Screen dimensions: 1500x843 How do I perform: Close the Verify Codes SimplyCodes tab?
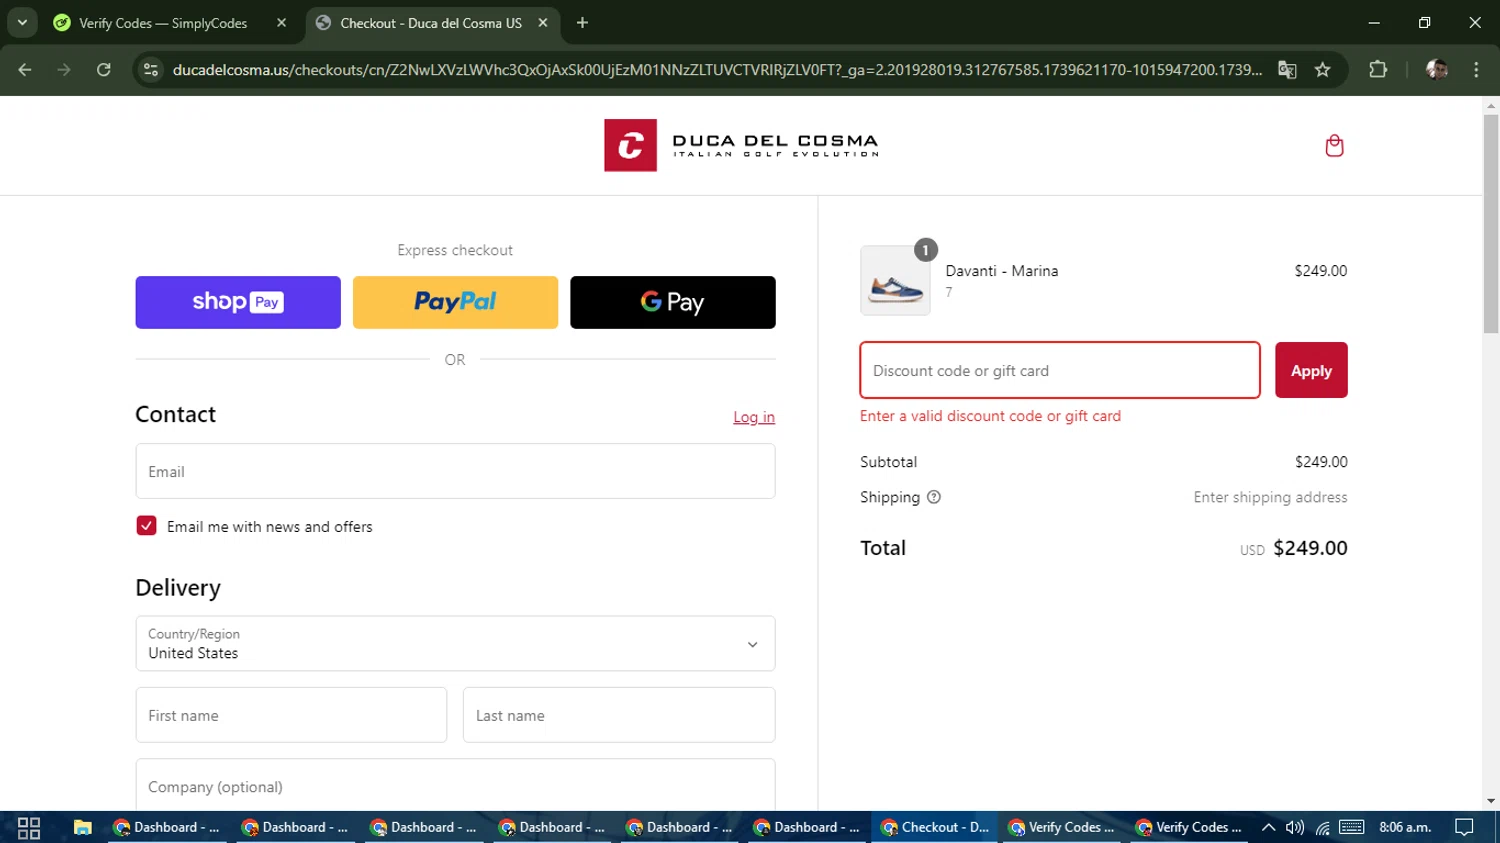coord(281,23)
